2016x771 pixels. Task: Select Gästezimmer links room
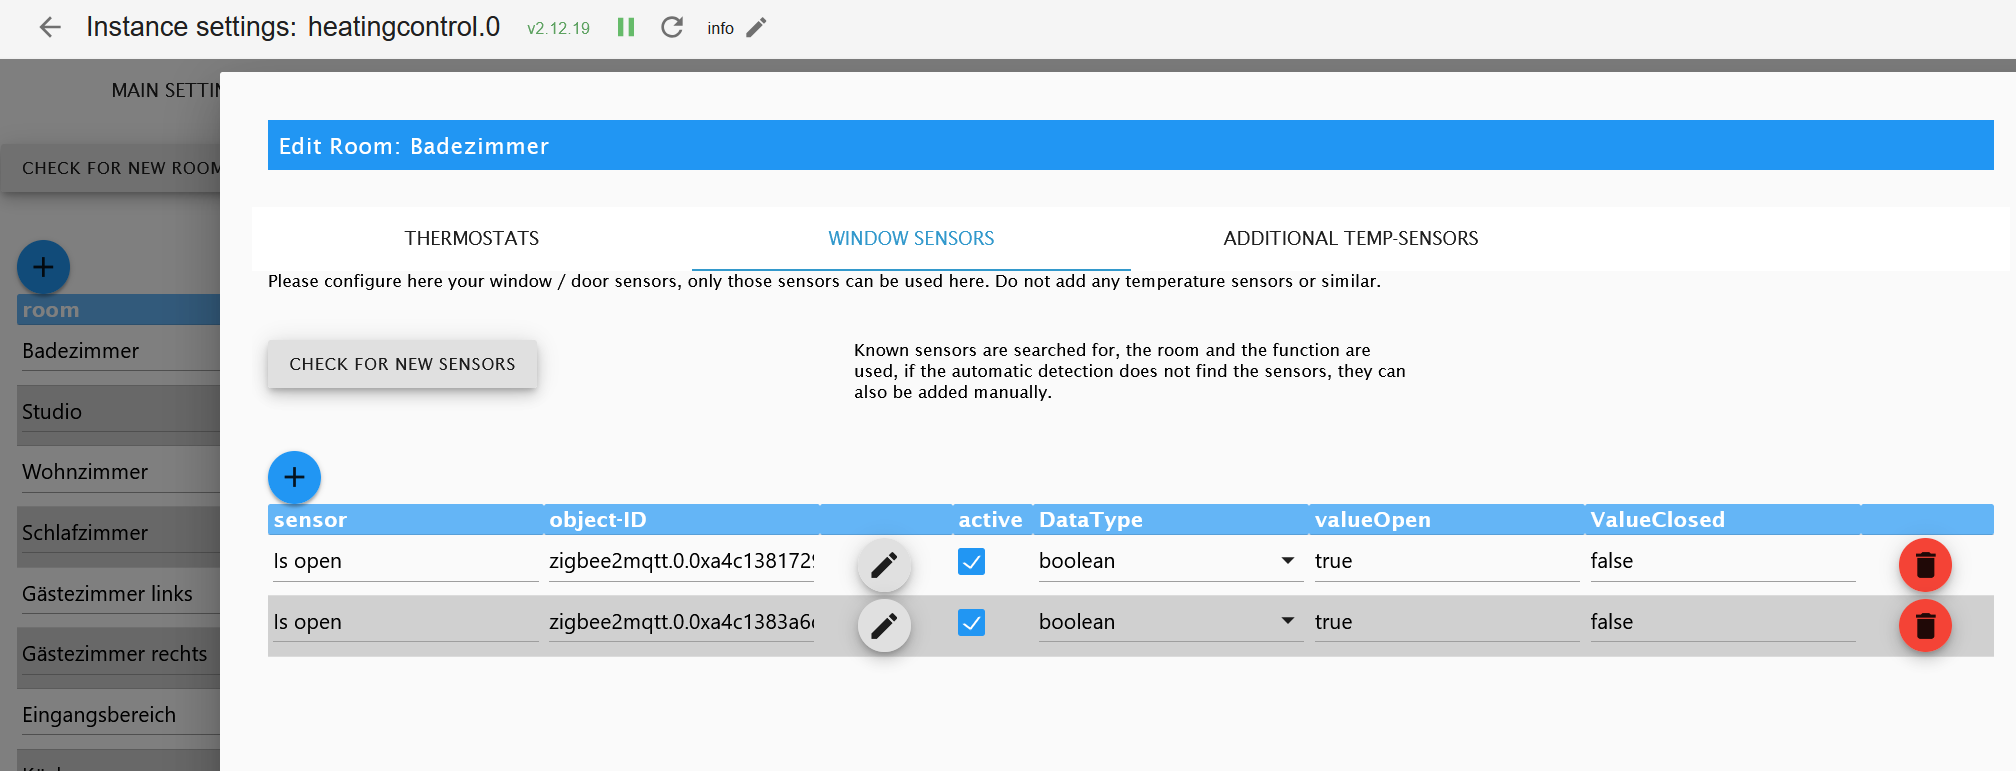coord(119,593)
